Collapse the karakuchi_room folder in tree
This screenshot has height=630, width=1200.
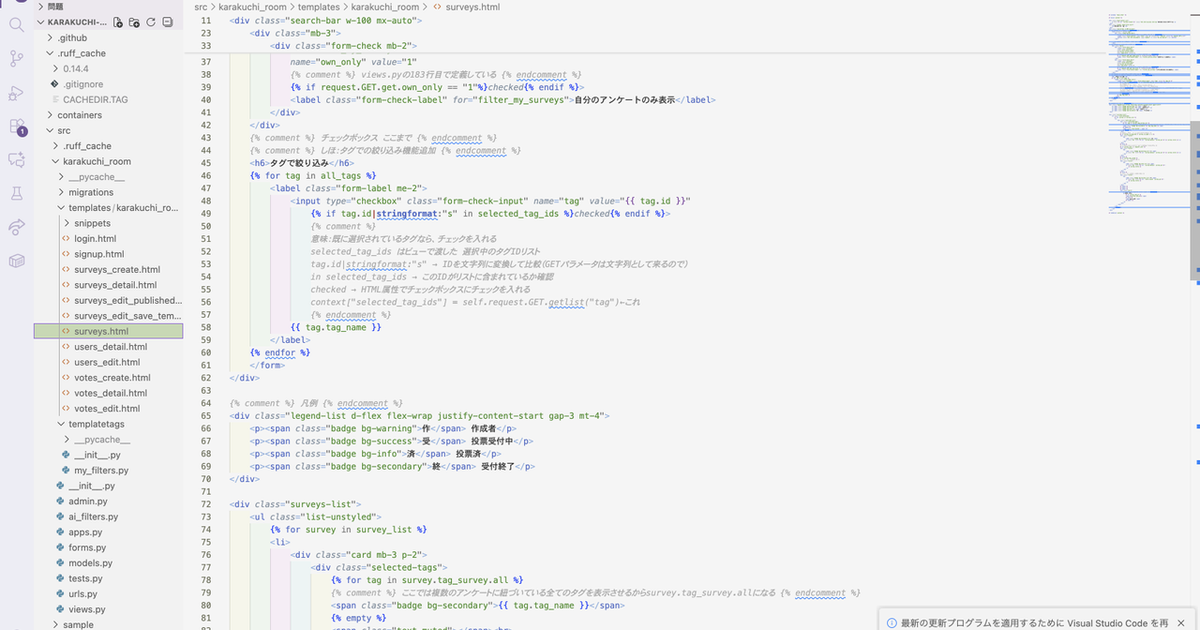point(56,161)
